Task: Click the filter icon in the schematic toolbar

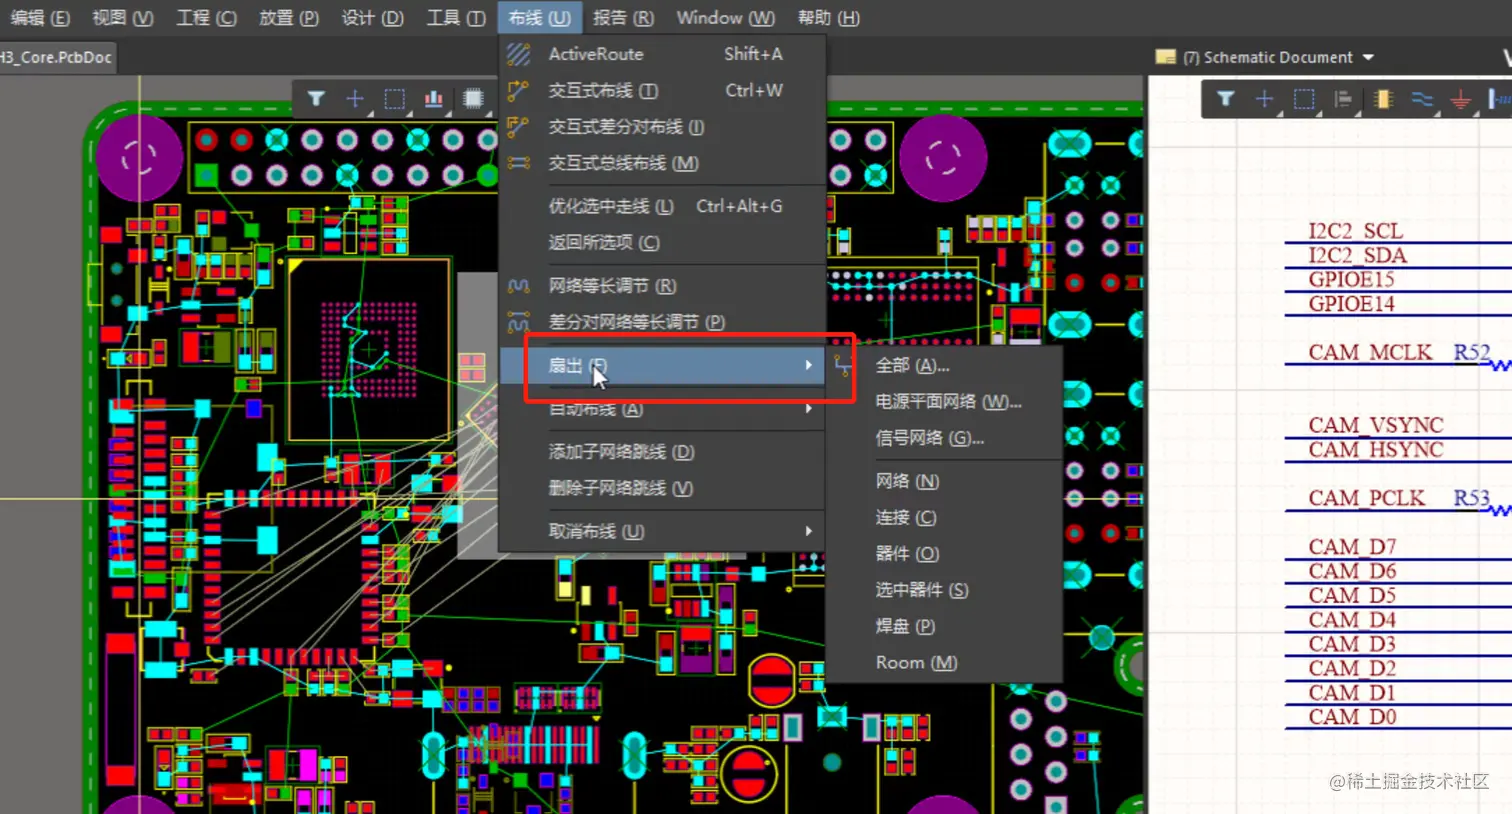Action: [1225, 98]
